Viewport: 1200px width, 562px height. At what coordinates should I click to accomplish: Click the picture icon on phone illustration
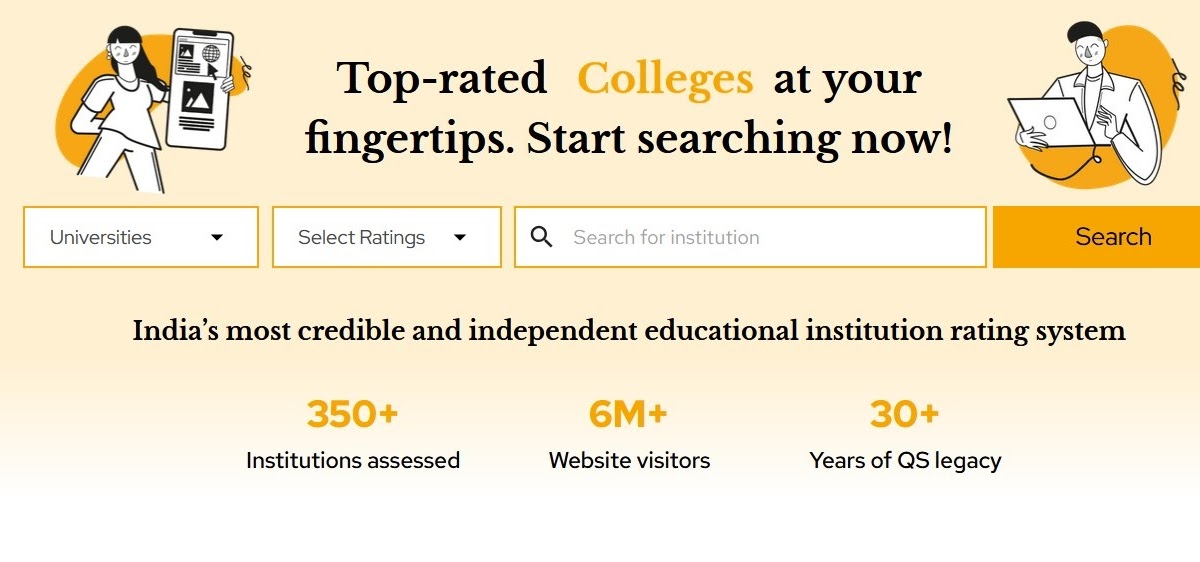click(x=197, y=97)
